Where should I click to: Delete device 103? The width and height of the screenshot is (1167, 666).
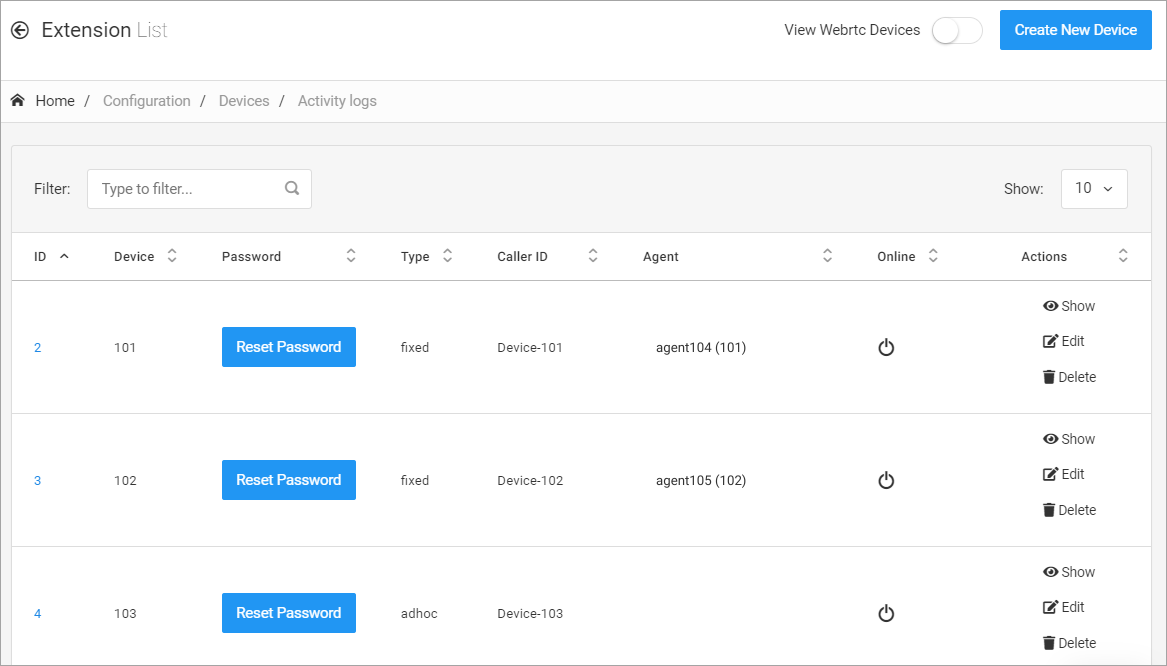(x=1070, y=643)
